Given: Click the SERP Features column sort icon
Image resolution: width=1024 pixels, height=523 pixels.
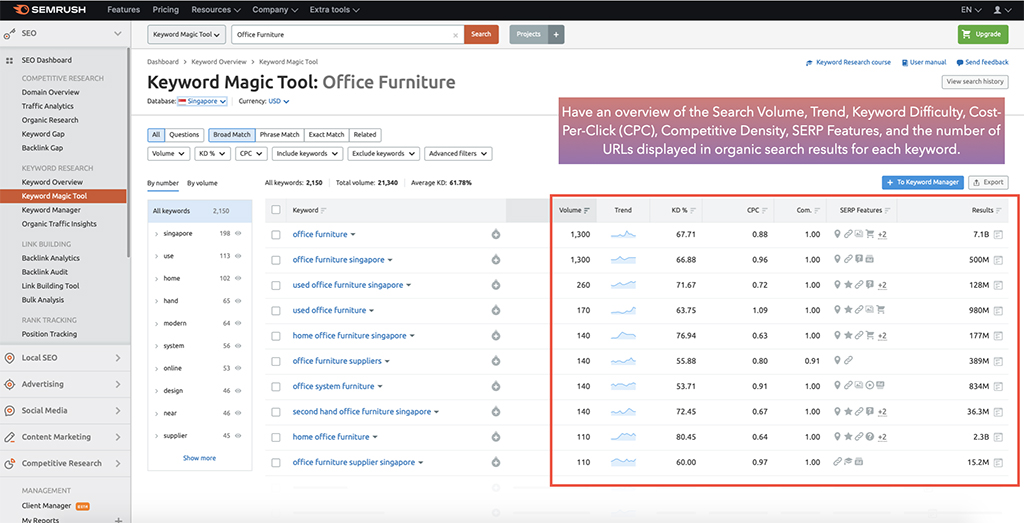Looking at the screenshot, I should coord(888,210).
